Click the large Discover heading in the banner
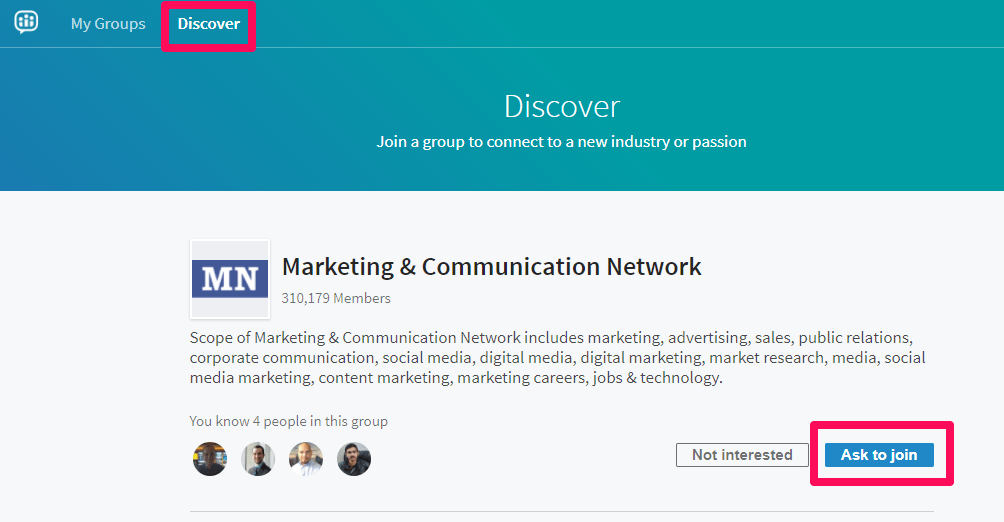Viewport: 1004px width, 522px height. [x=562, y=106]
